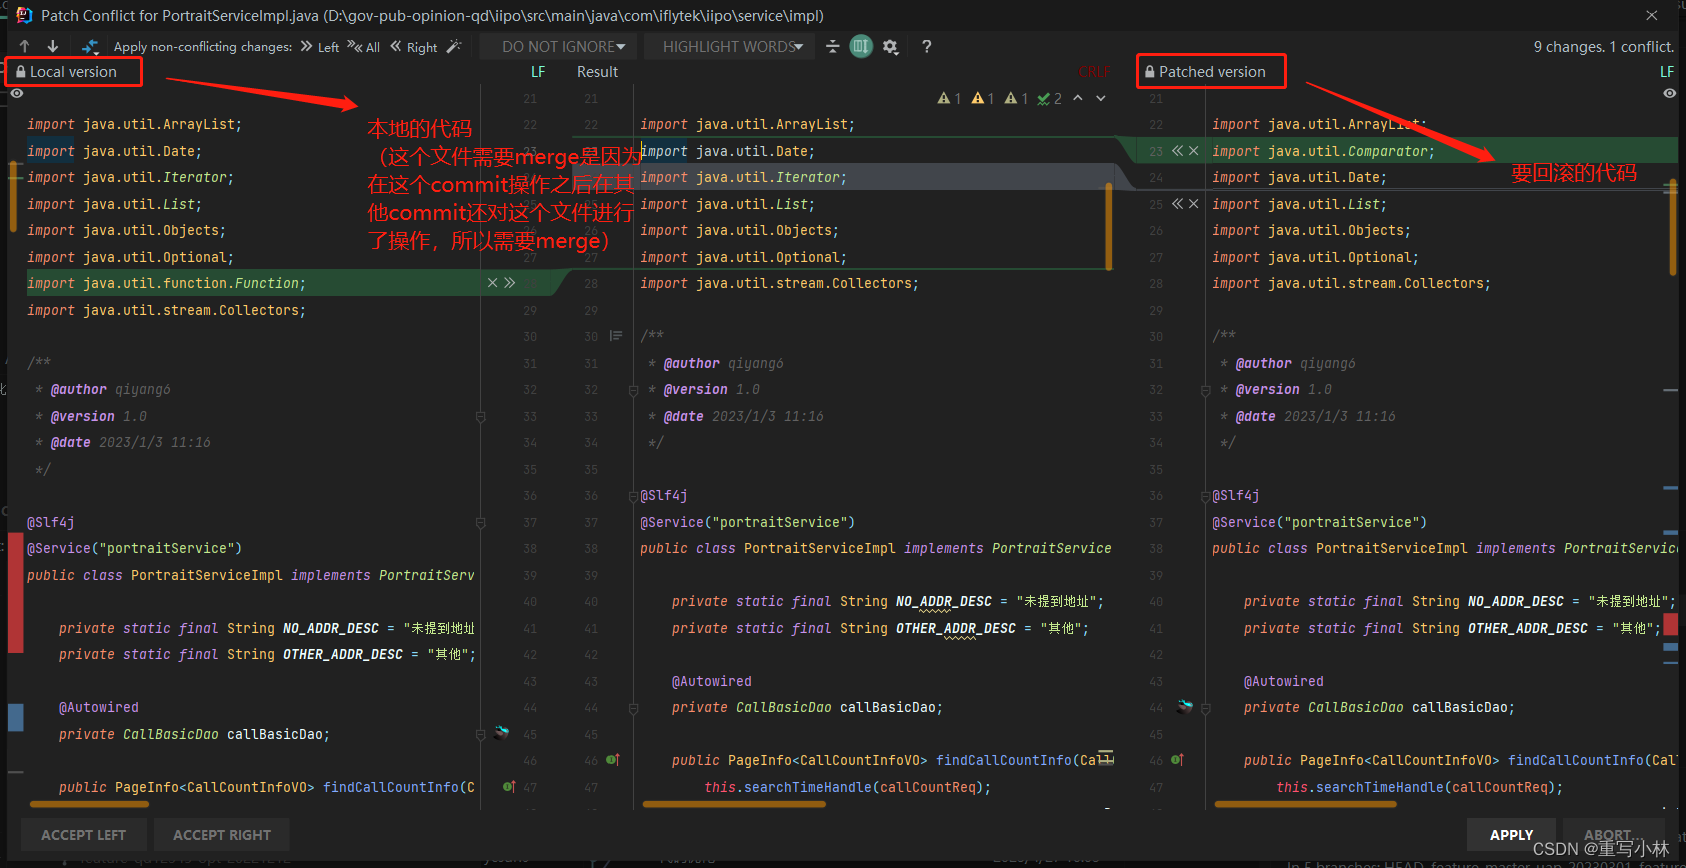Collapse fold marker at Result callBasicDao line

(633, 708)
